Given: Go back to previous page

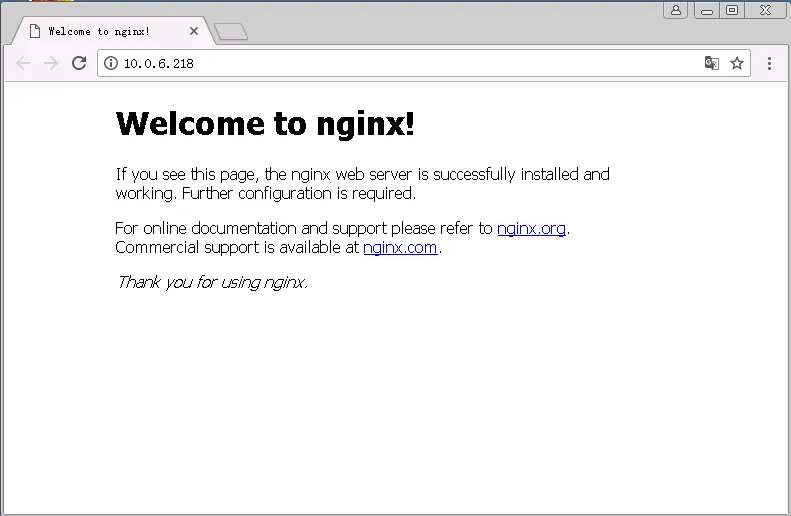Looking at the screenshot, I should click(x=23, y=63).
